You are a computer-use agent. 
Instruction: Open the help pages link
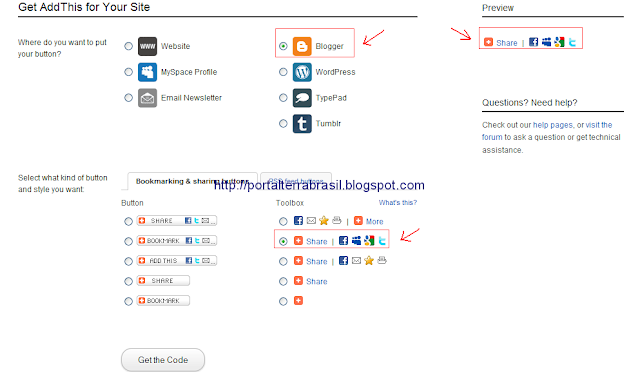553,125
